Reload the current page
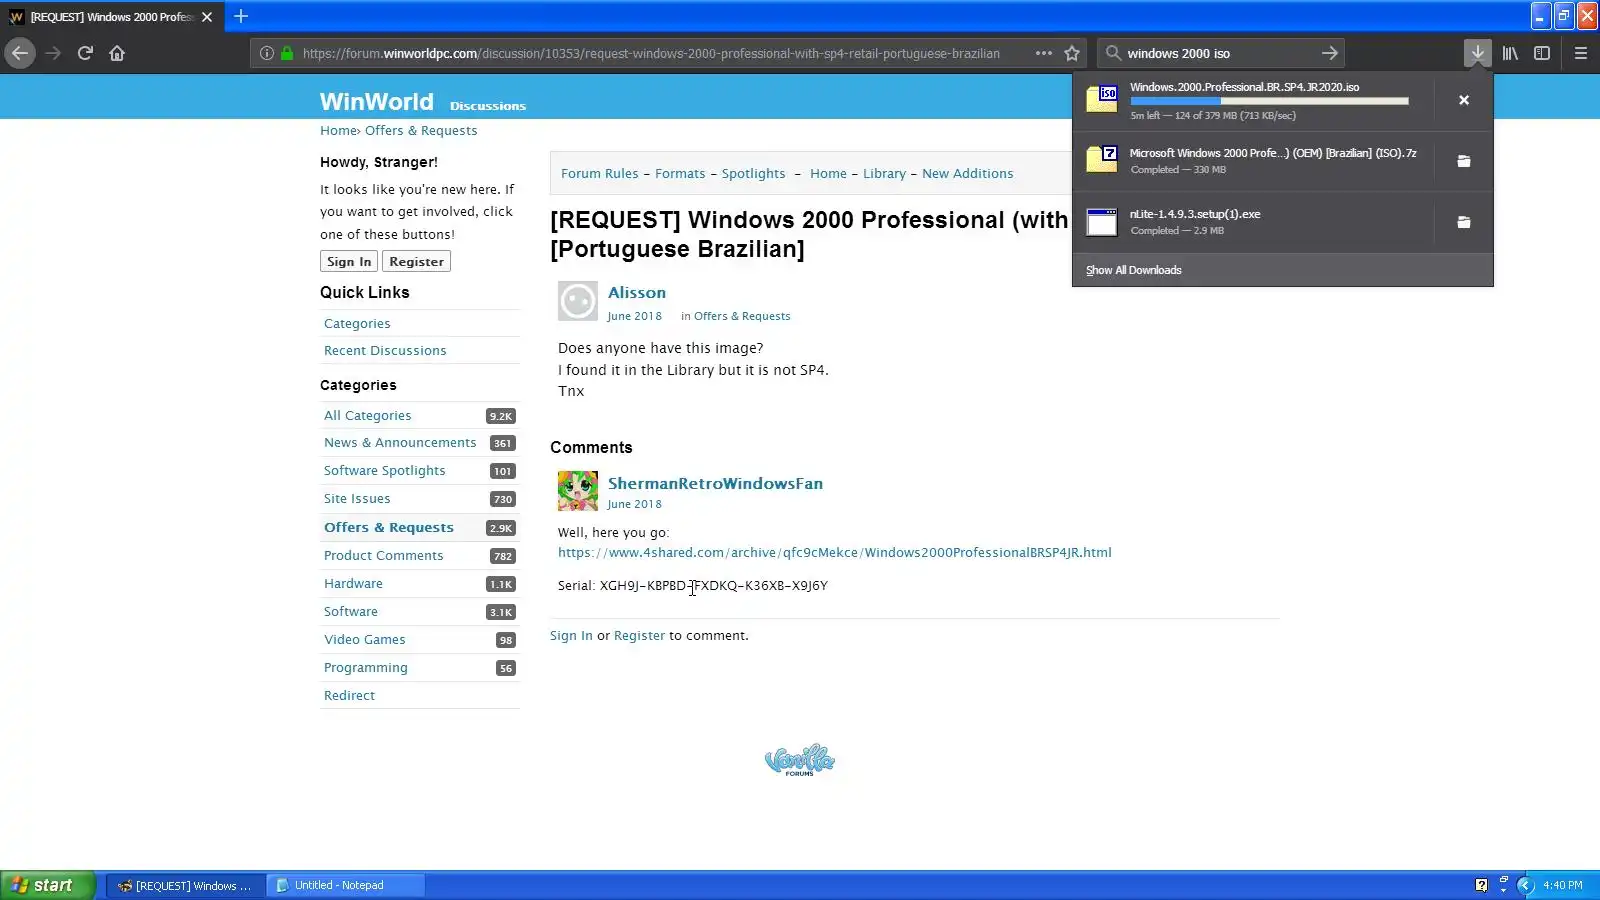The width and height of the screenshot is (1600, 900). click(x=85, y=53)
